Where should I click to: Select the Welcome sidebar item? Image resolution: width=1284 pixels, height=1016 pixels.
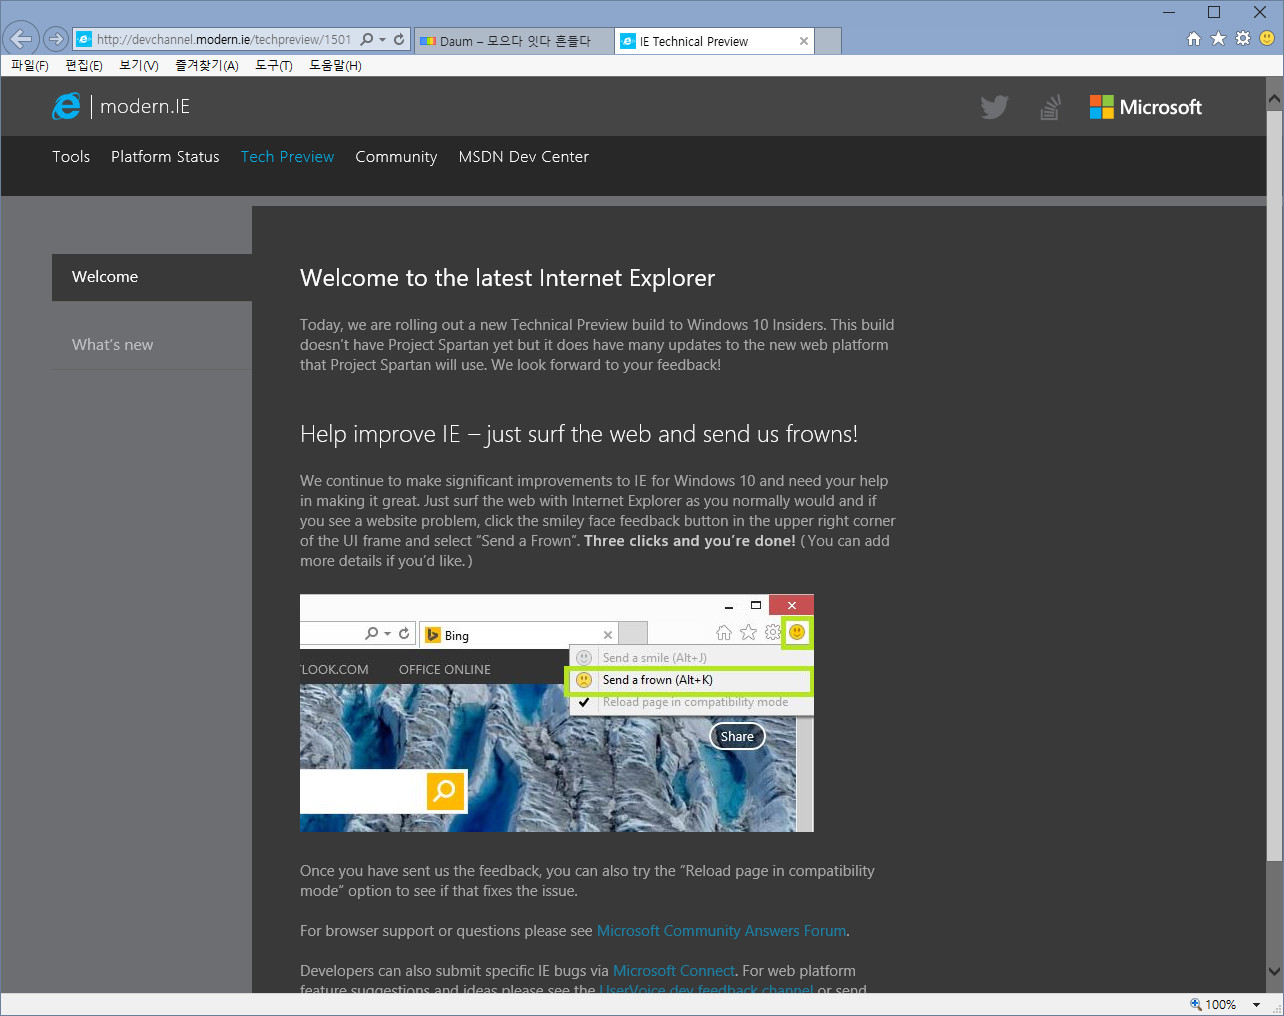pyautogui.click(x=152, y=277)
